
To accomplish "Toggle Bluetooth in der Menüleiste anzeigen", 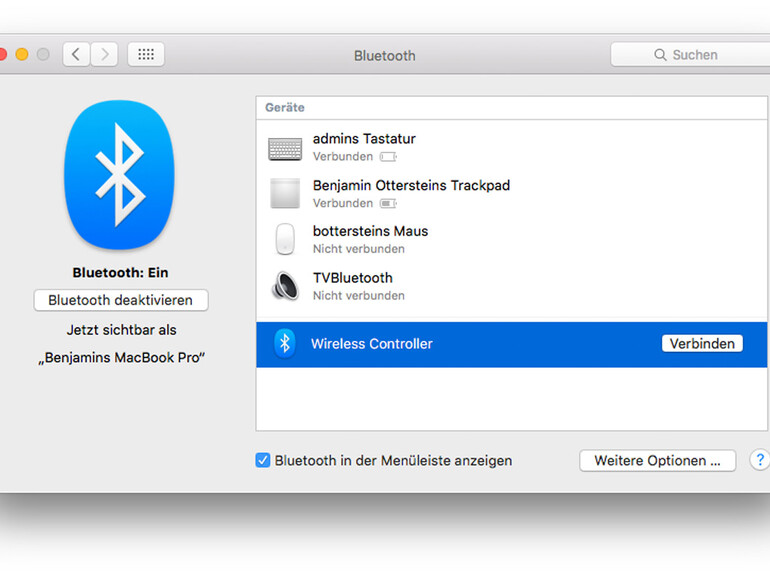I will pos(263,460).
